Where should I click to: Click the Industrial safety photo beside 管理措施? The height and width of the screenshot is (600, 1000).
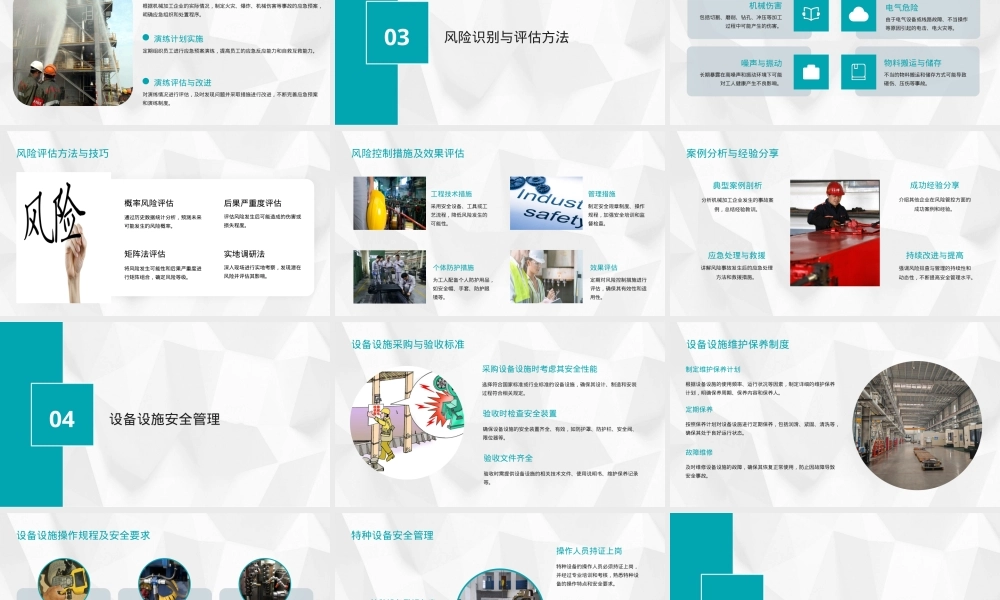click(546, 203)
